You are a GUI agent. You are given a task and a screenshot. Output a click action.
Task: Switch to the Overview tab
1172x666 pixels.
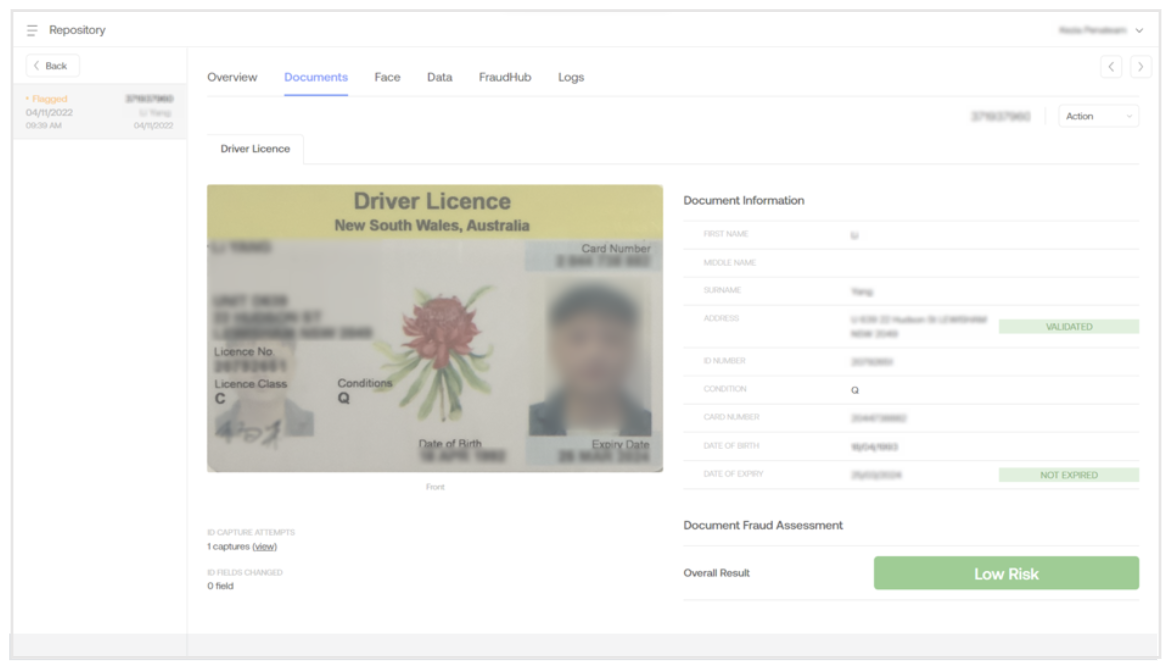point(232,77)
